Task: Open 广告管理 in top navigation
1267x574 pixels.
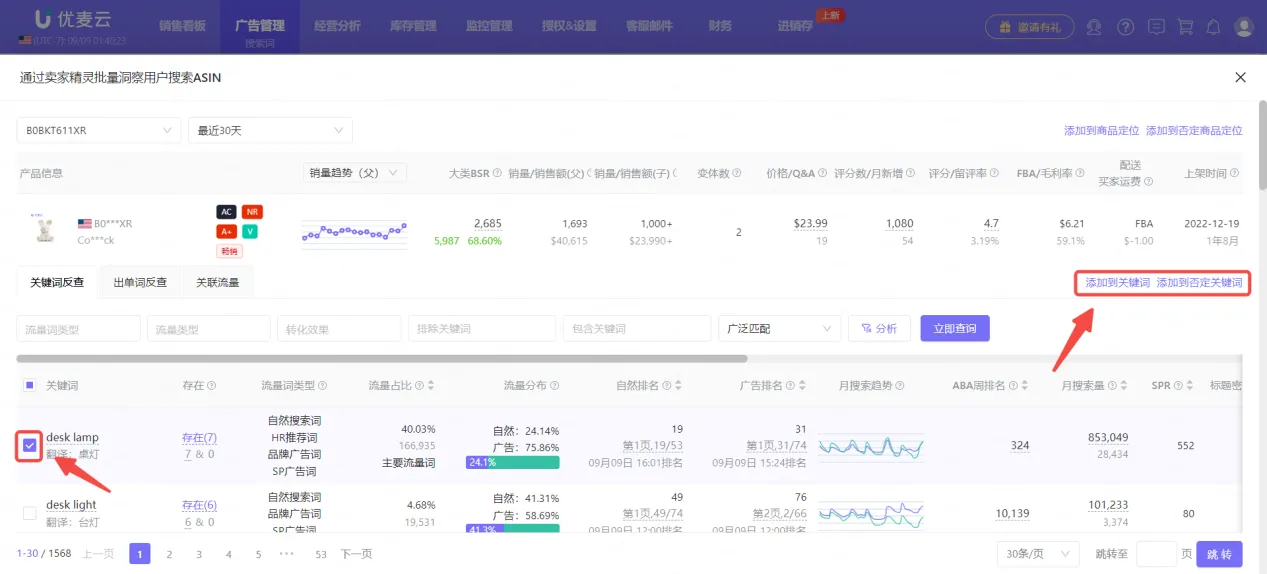Action: 260,25
